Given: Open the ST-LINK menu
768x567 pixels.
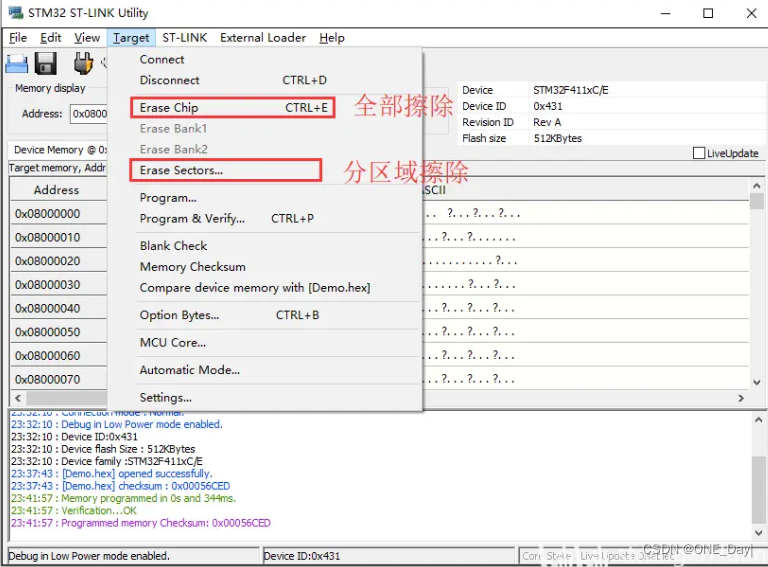Looking at the screenshot, I should pos(185,38).
